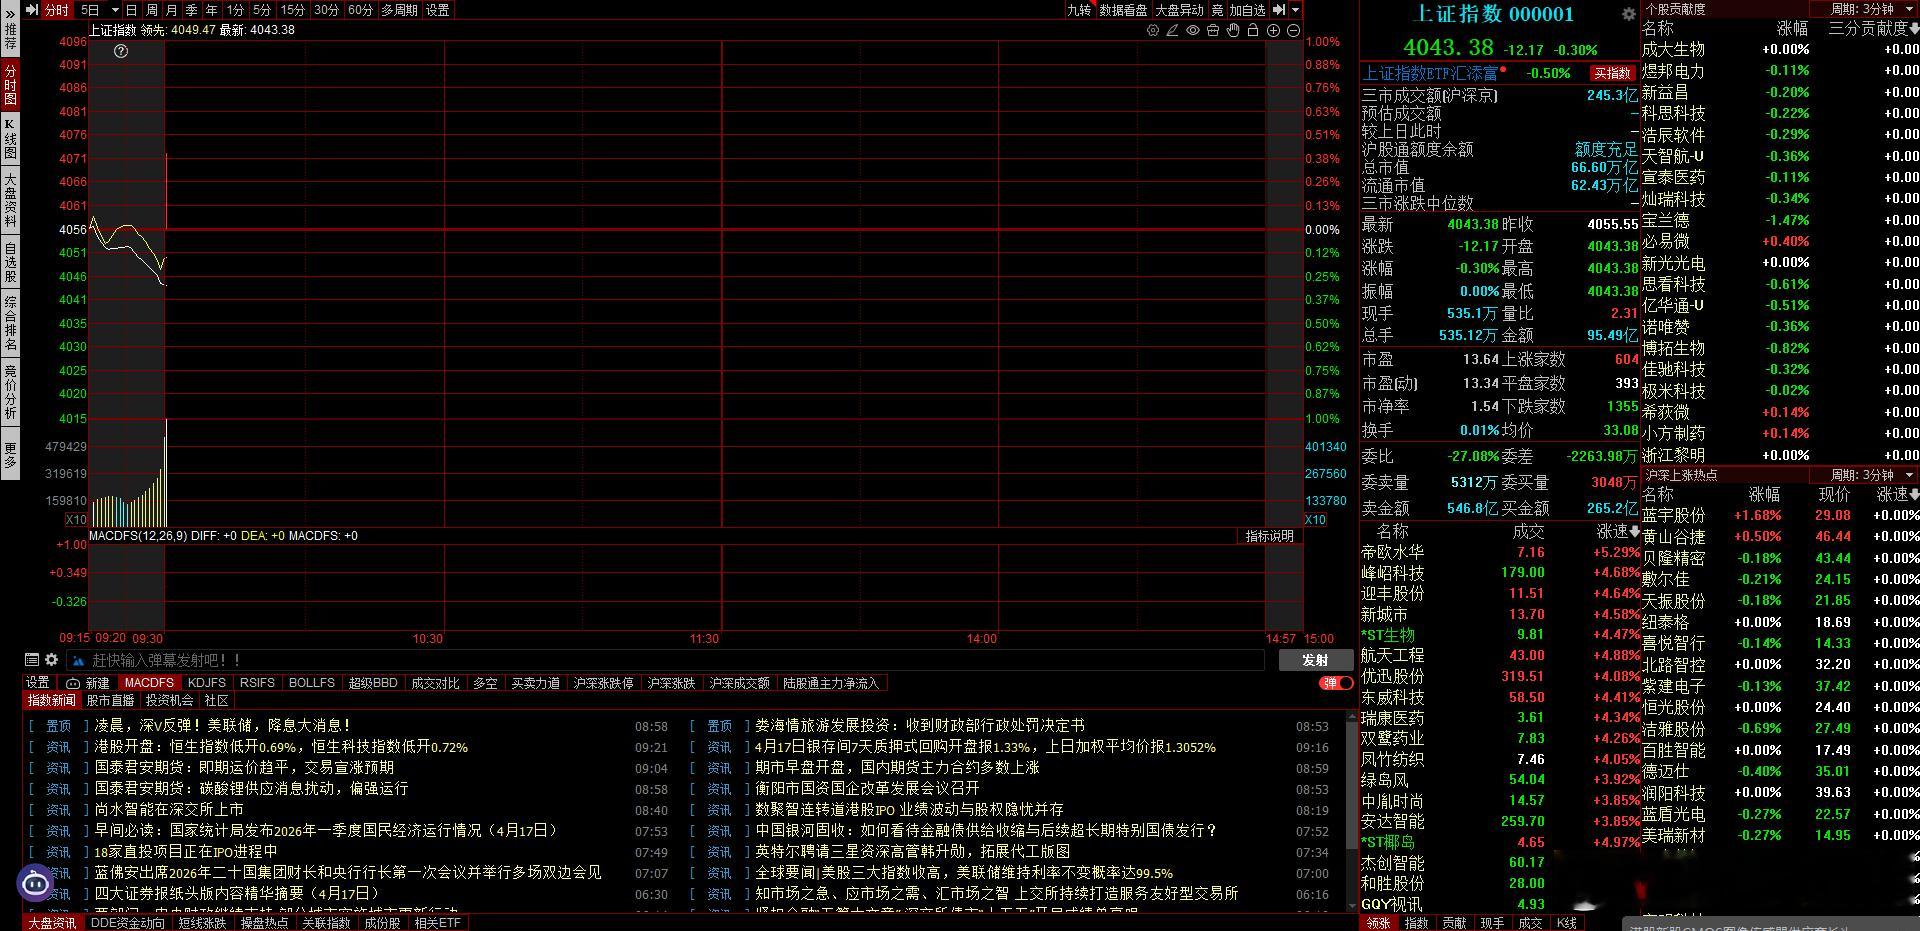The height and width of the screenshot is (931, 1920).
Task: Open 设置 in the top period toolbar
Action: click(x=438, y=10)
